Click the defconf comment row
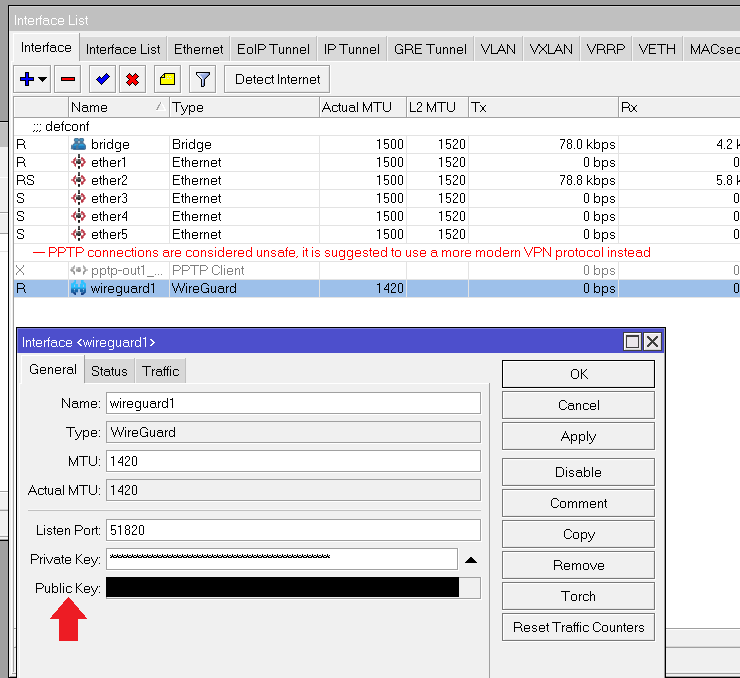Viewport: 740px width, 678px height. point(377,126)
